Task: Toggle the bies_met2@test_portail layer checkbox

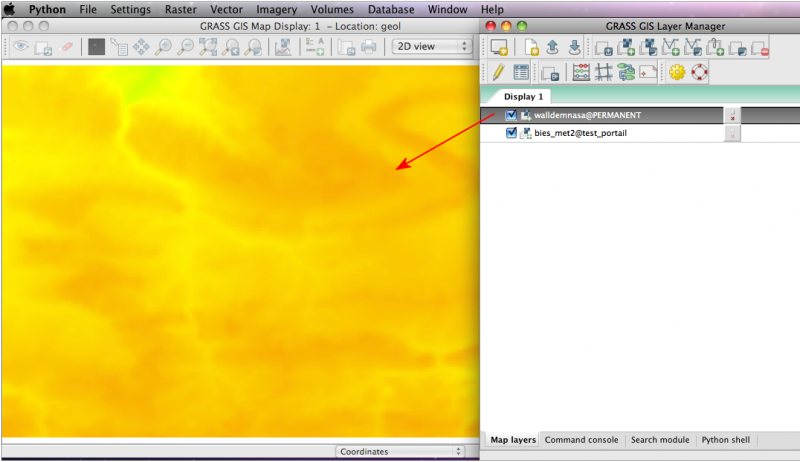Action: pyautogui.click(x=511, y=133)
